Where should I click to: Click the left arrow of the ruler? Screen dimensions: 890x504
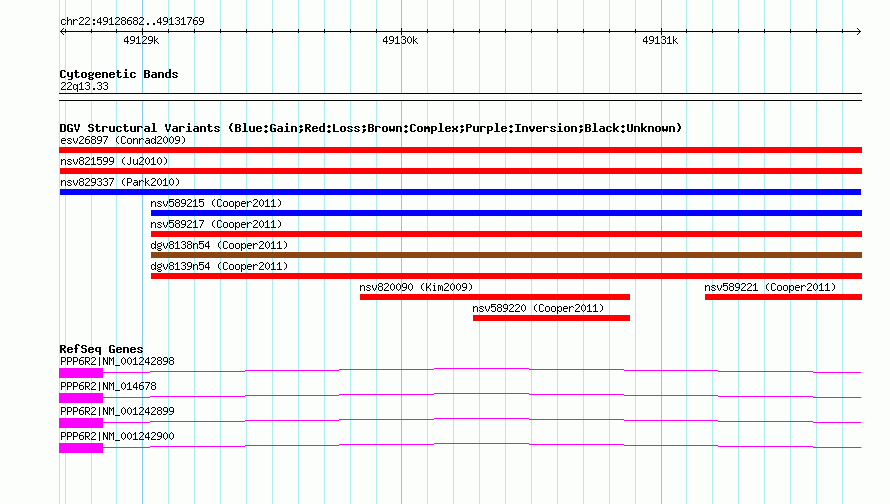click(x=62, y=31)
